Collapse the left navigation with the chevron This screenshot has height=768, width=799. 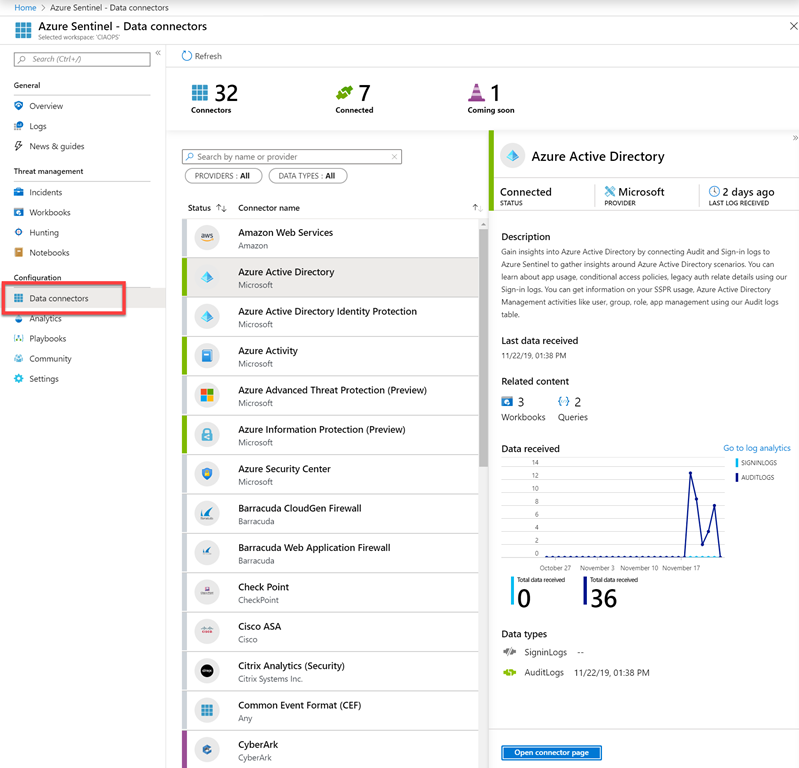click(x=158, y=53)
